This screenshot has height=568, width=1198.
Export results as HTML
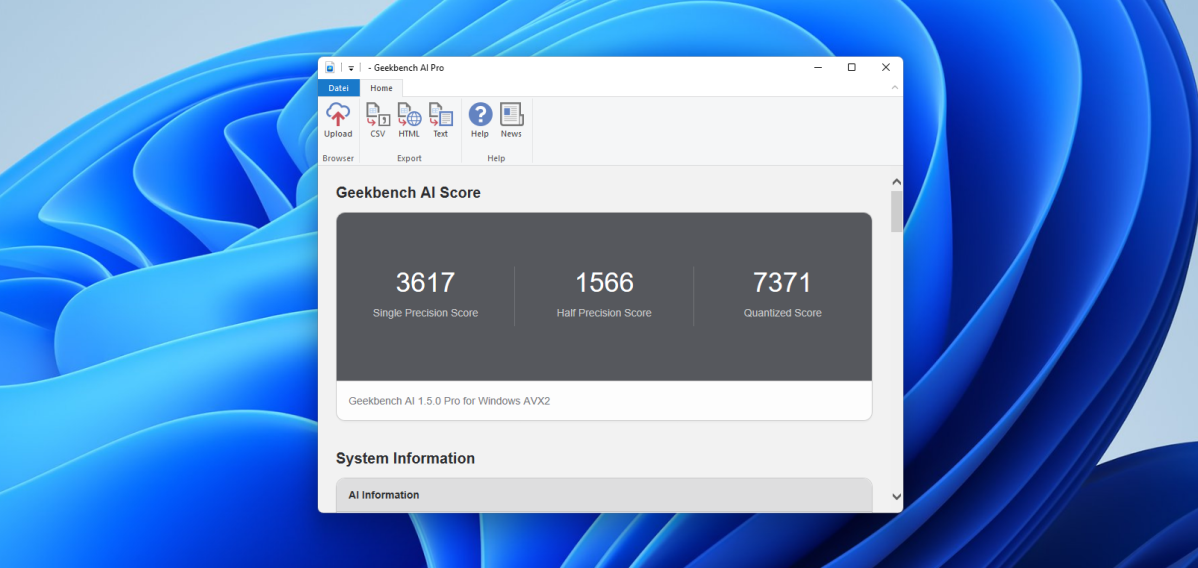(409, 115)
